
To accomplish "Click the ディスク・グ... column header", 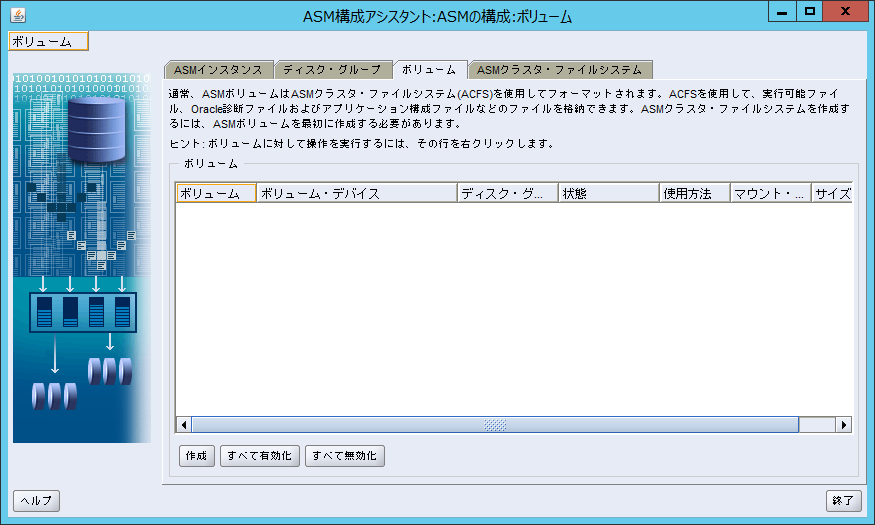I will pyautogui.click(x=508, y=193).
